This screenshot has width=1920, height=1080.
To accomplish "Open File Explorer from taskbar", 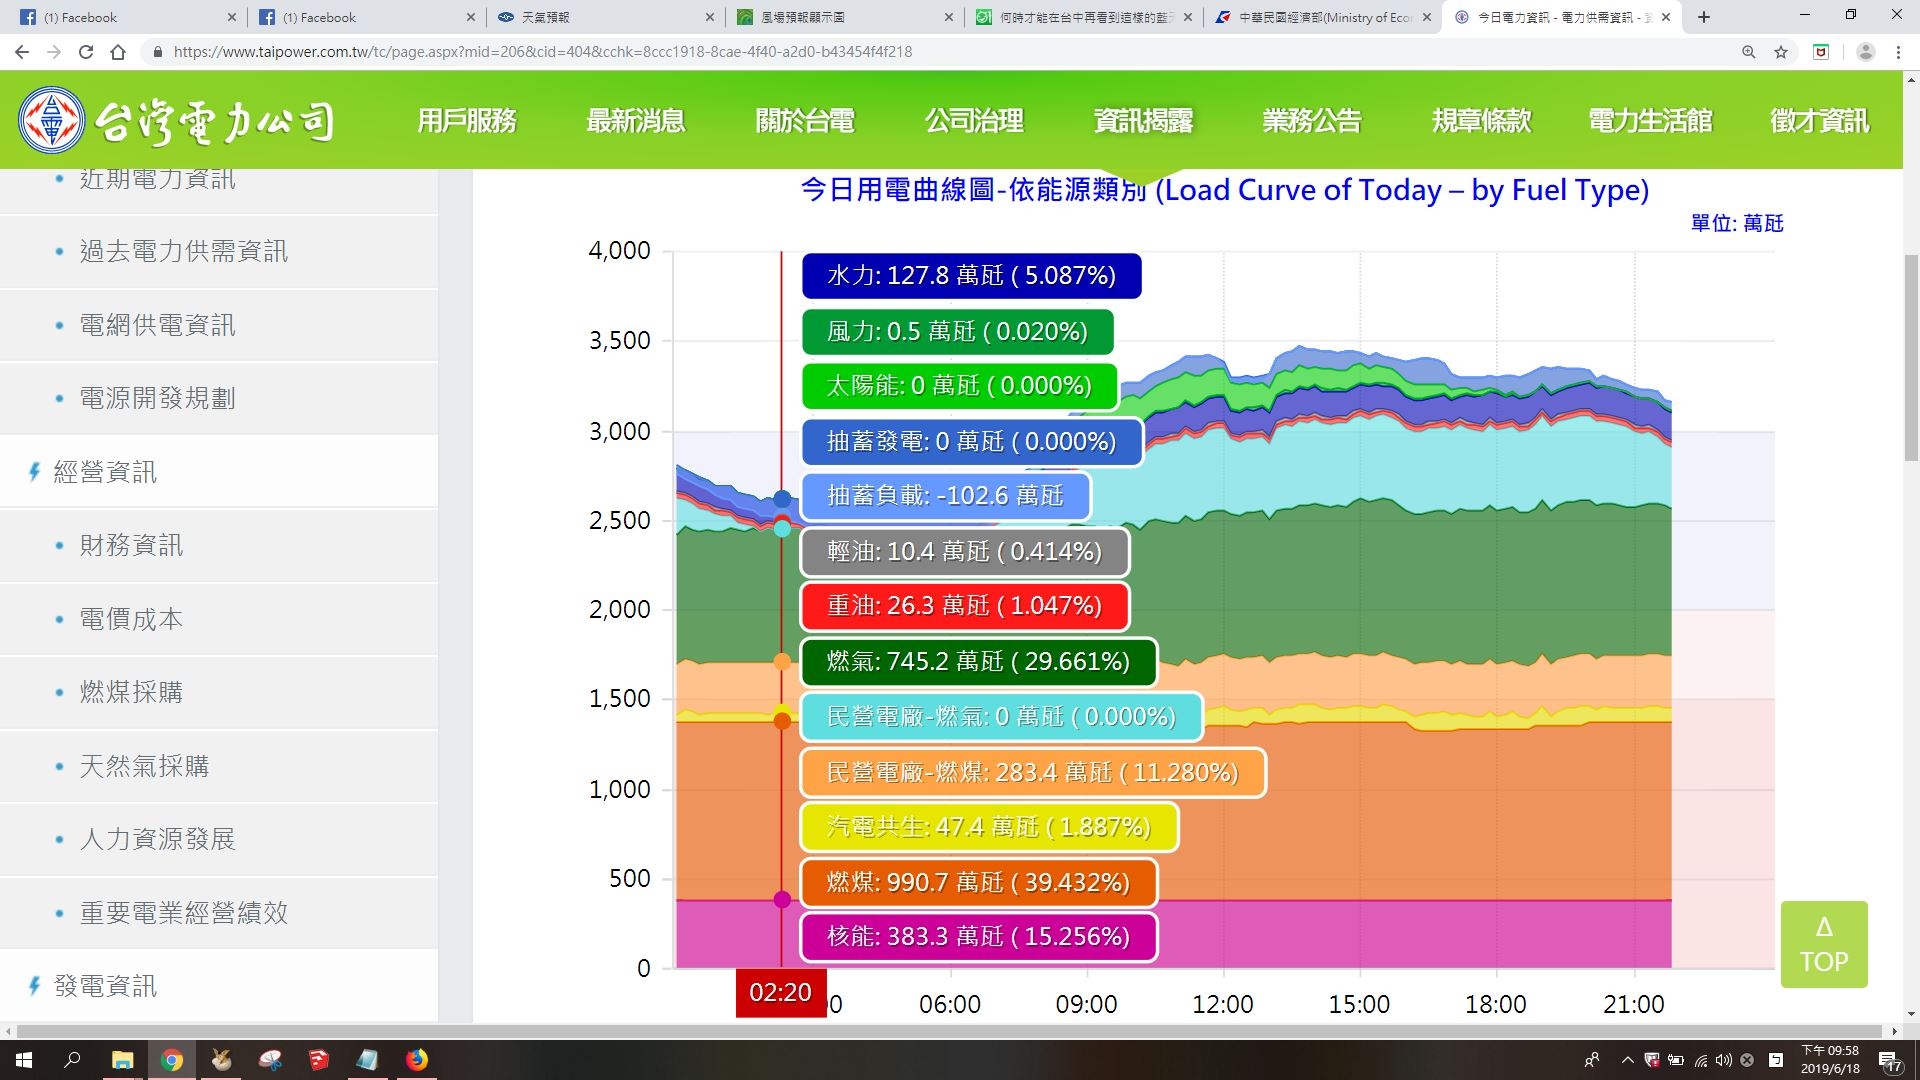I will point(122,1060).
